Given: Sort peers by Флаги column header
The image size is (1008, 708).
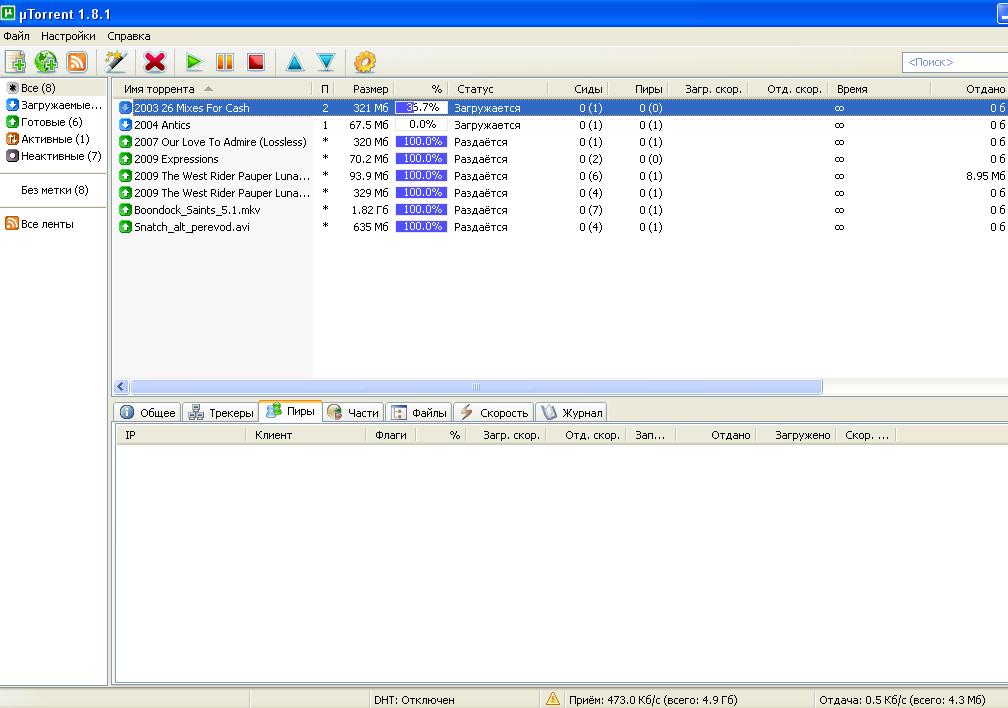Looking at the screenshot, I should 390,435.
